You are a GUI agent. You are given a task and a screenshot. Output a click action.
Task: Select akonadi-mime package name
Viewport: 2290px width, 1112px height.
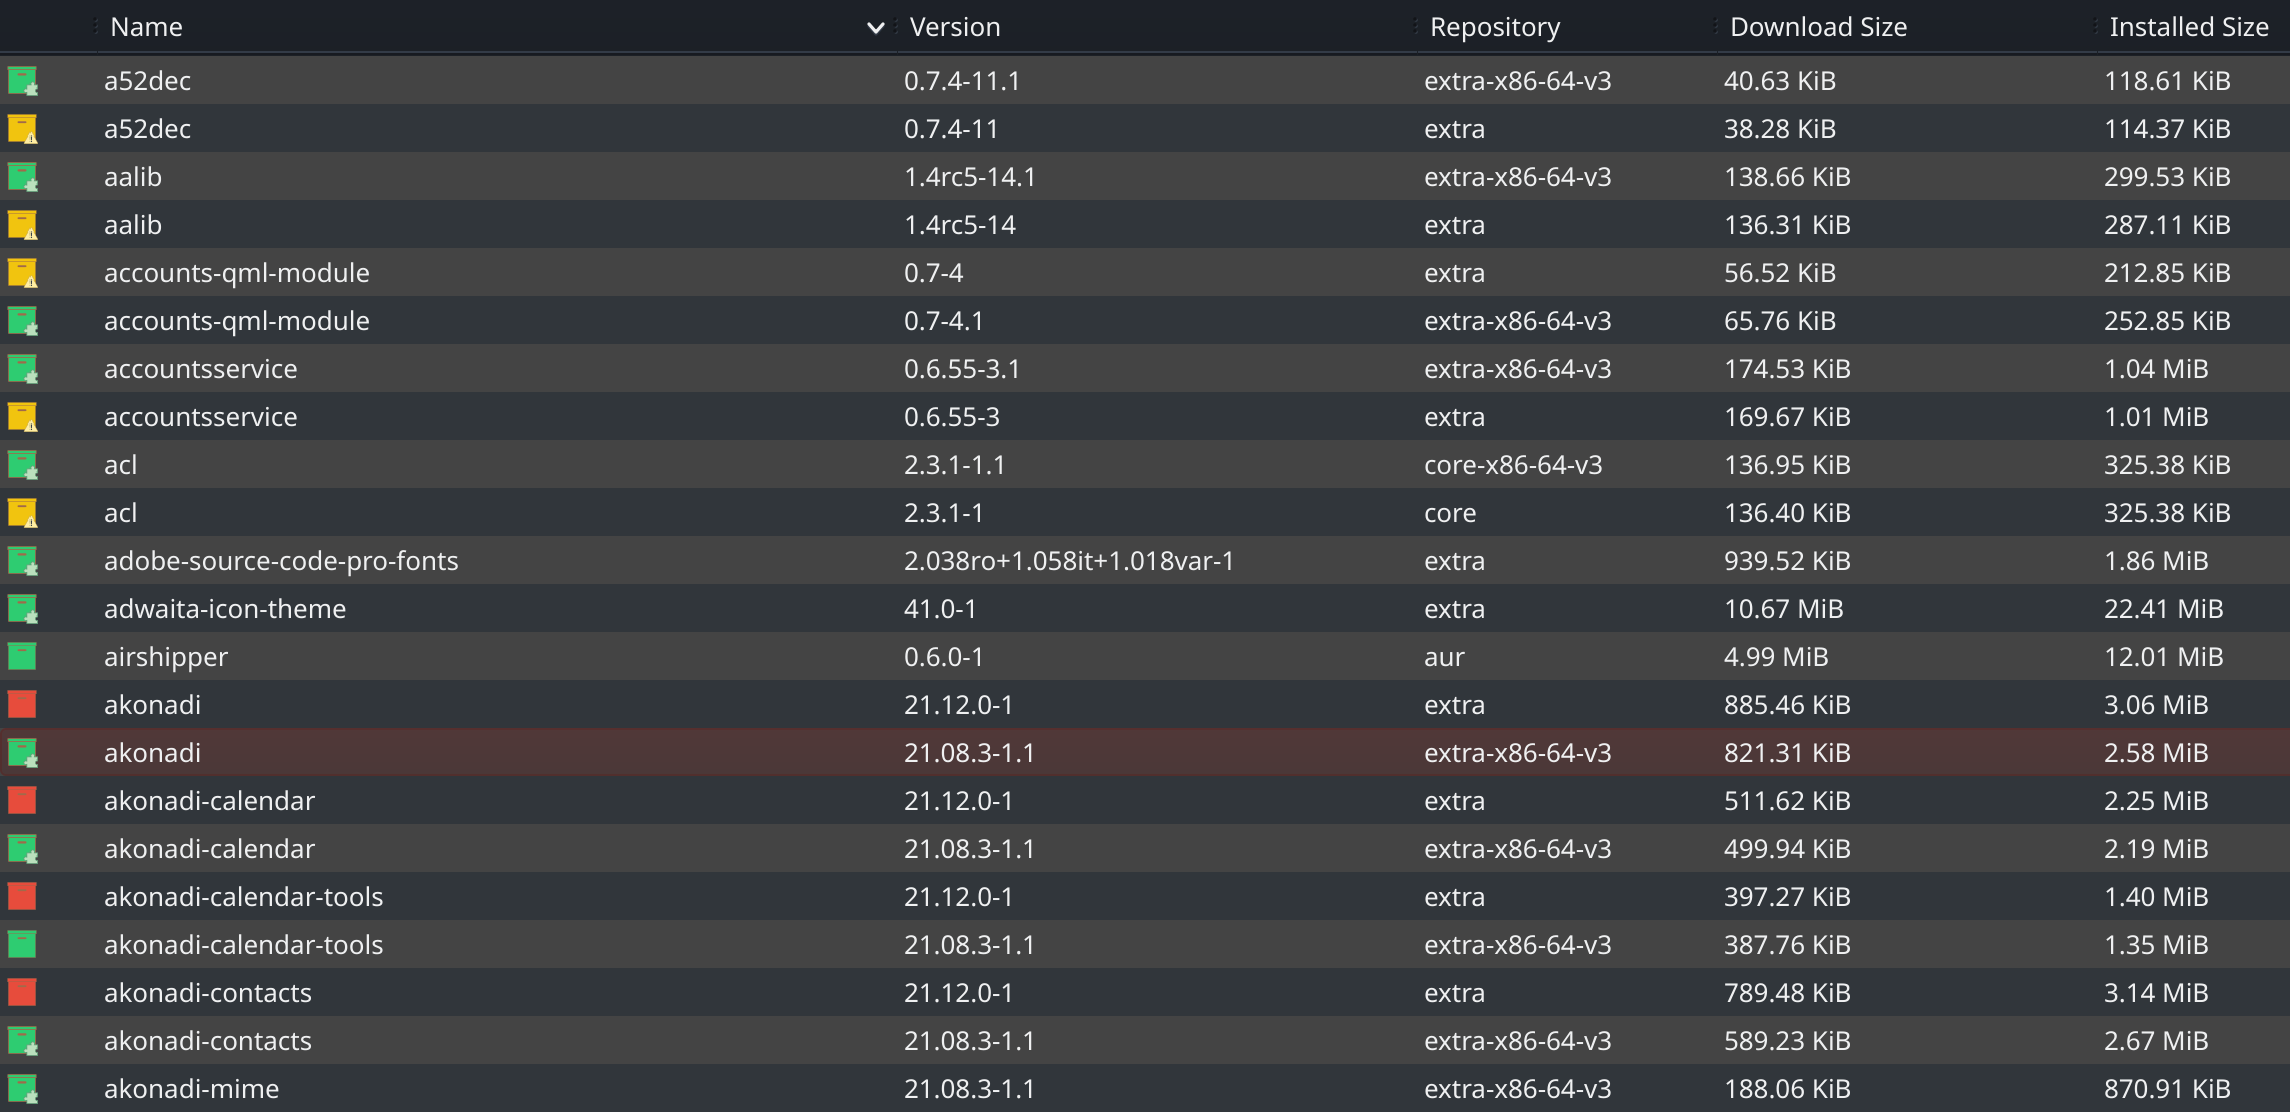pos(192,1089)
